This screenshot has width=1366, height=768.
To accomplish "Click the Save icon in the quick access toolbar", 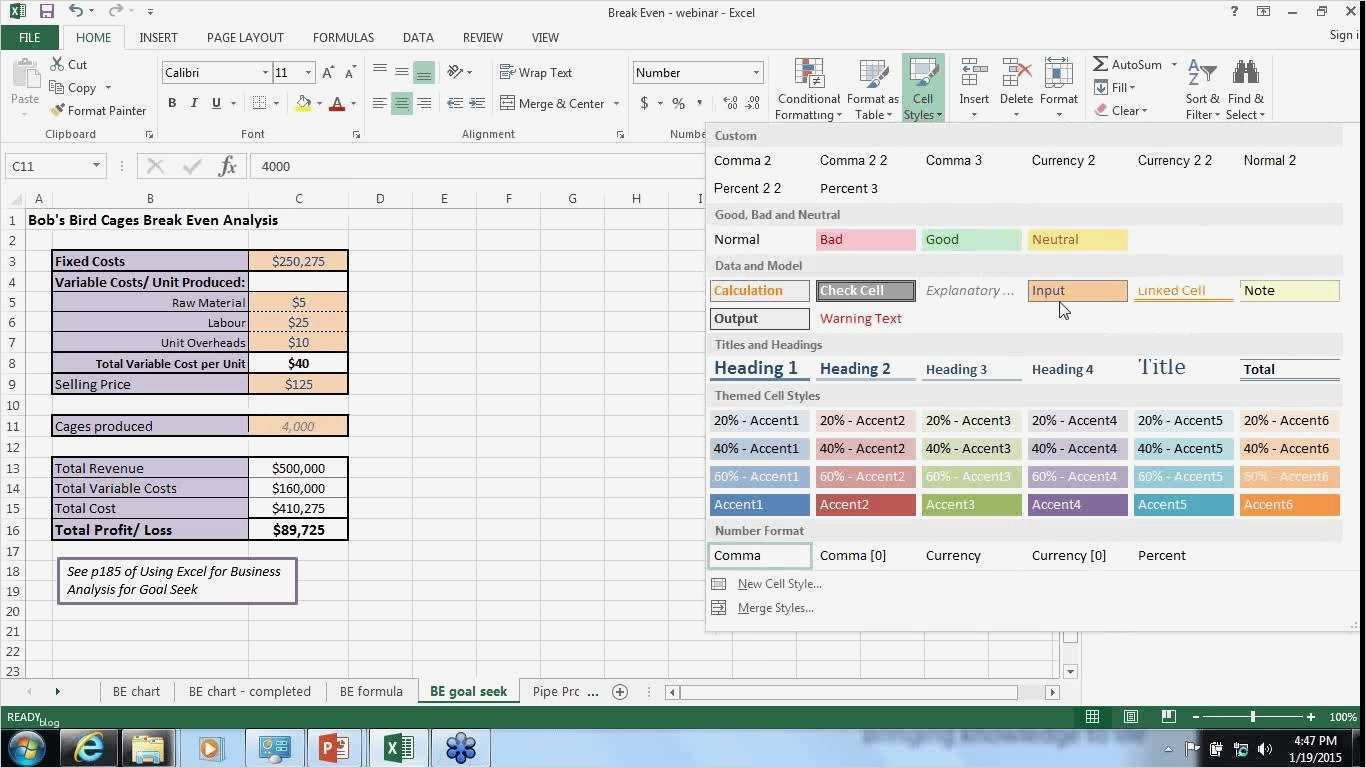I will pyautogui.click(x=46, y=12).
